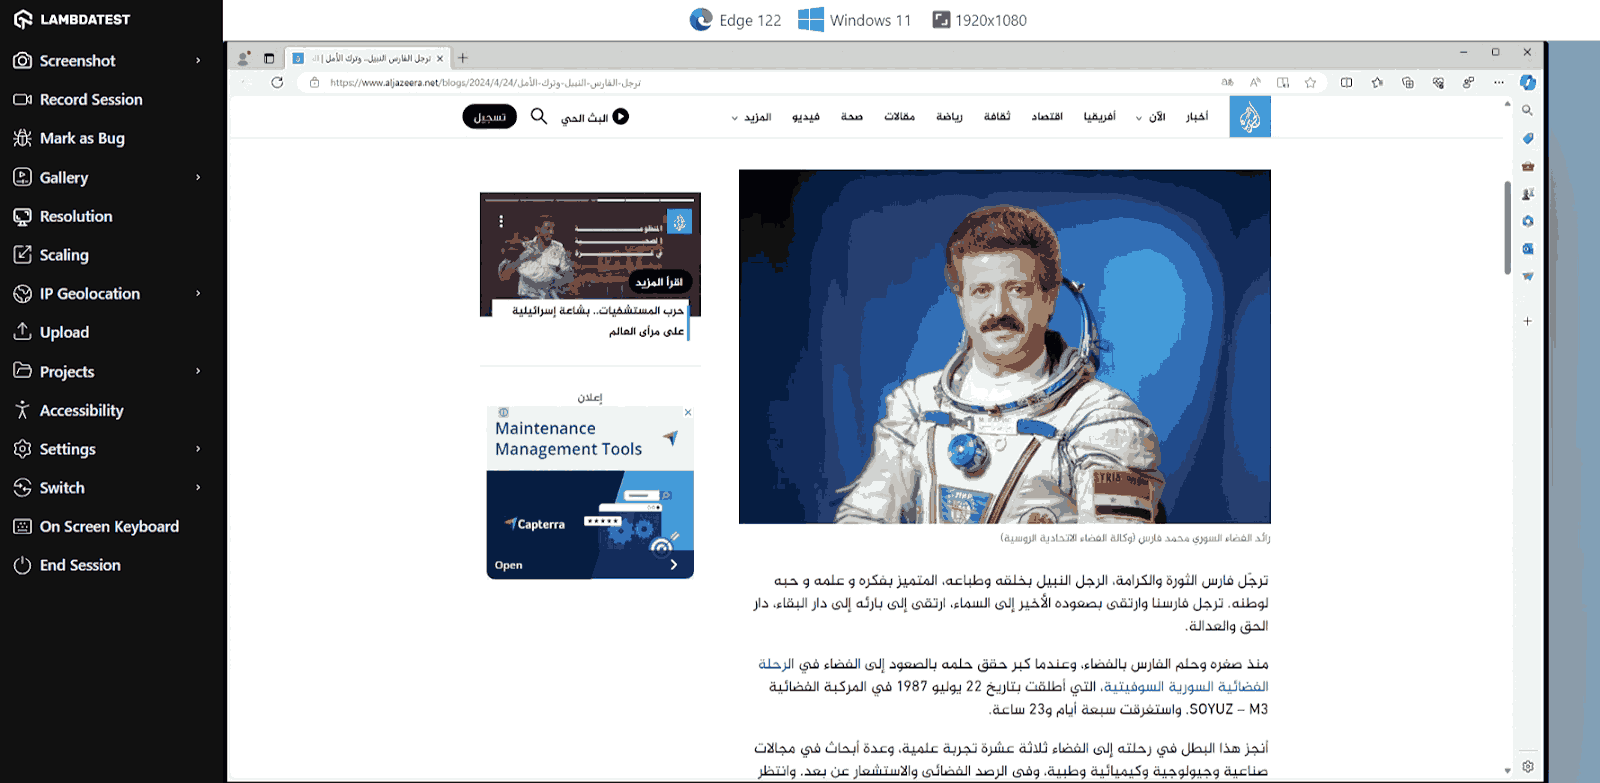The width and height of the screenshot is (1600, 783).
Task: Open the Collections icon in Edge toolbar
Action: point(1407,82)
